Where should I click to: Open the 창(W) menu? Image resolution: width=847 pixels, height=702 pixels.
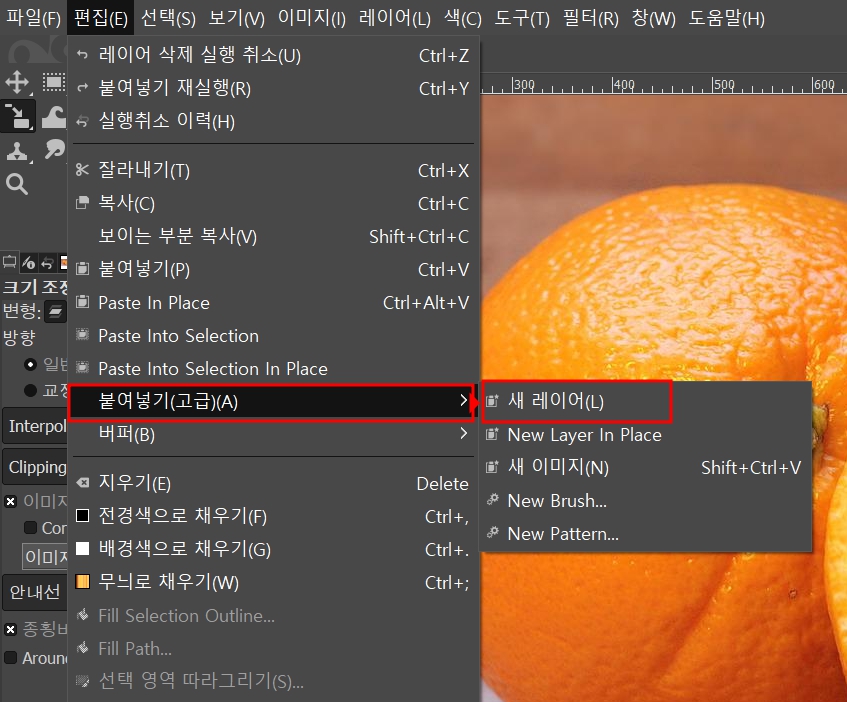point(654,18)
